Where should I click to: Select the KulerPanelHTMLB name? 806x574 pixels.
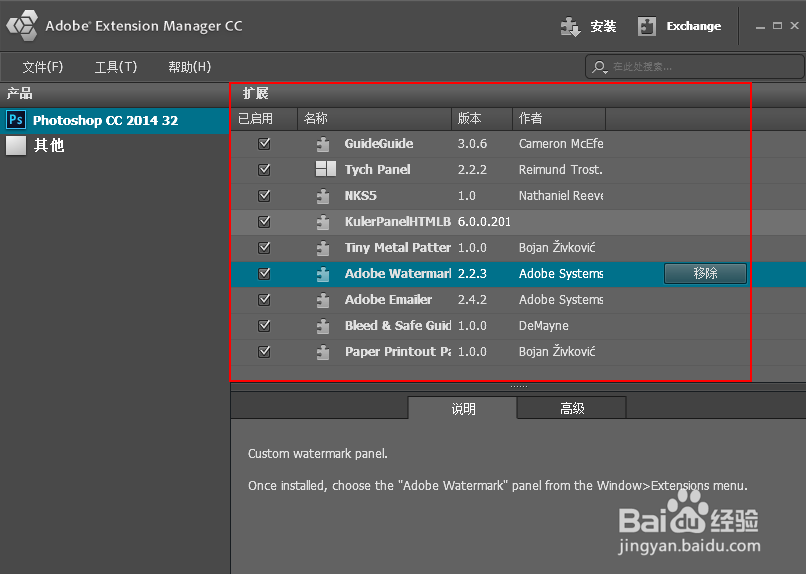coord(397,221)
